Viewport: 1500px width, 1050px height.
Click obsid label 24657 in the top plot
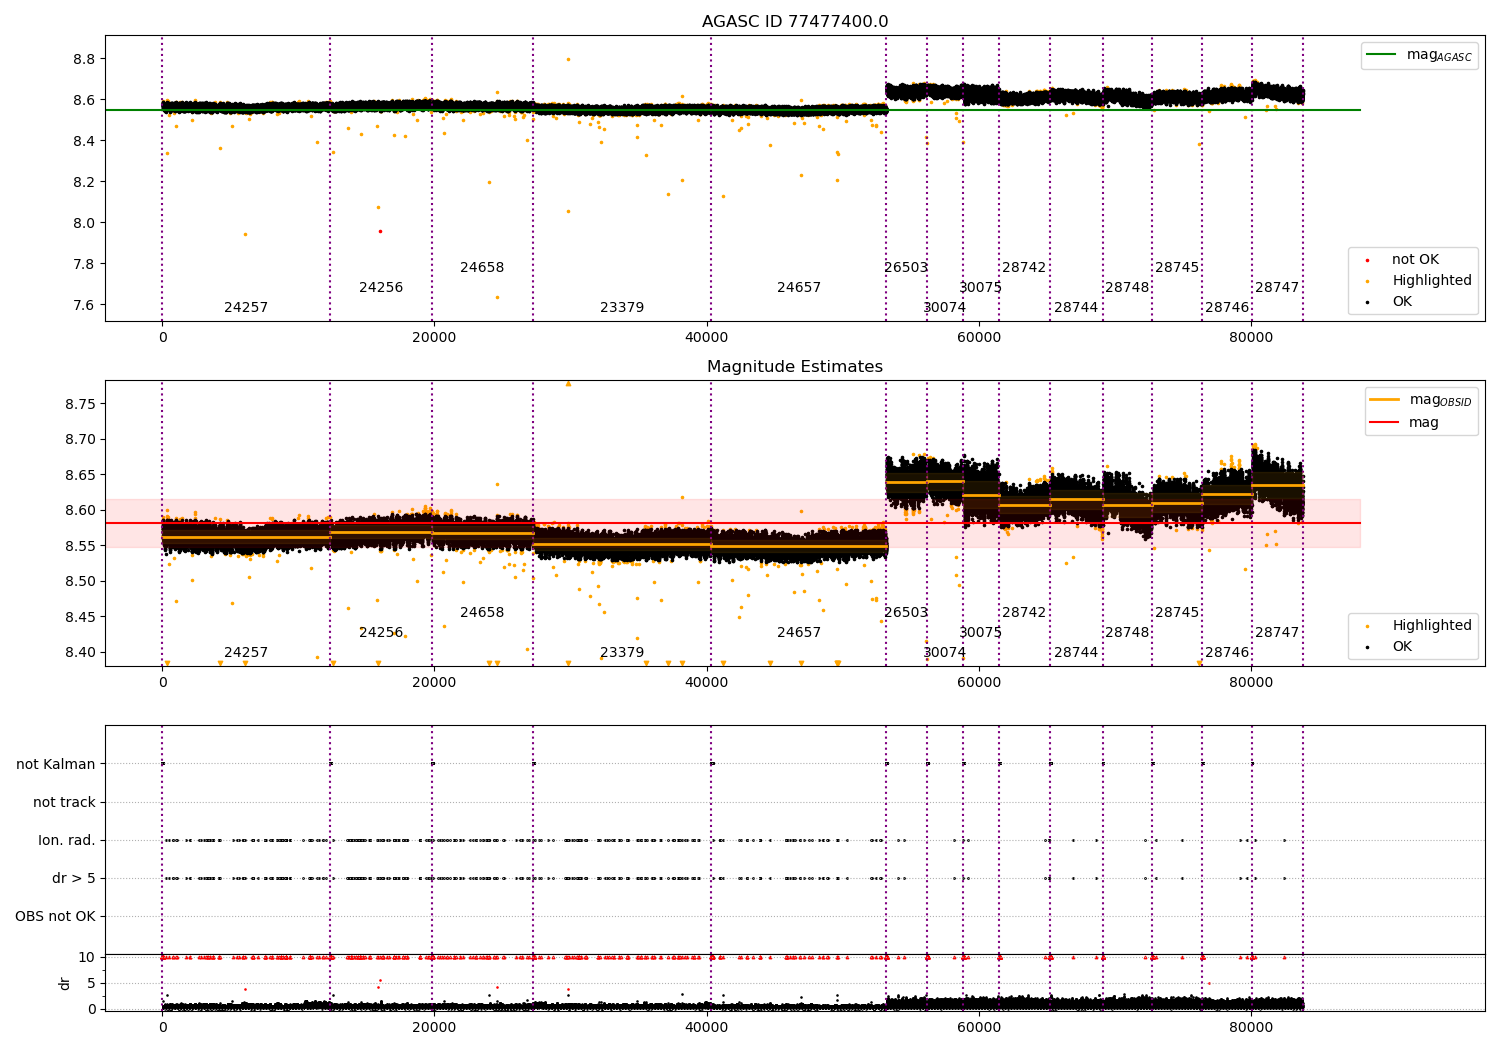(x=799, y=288)
